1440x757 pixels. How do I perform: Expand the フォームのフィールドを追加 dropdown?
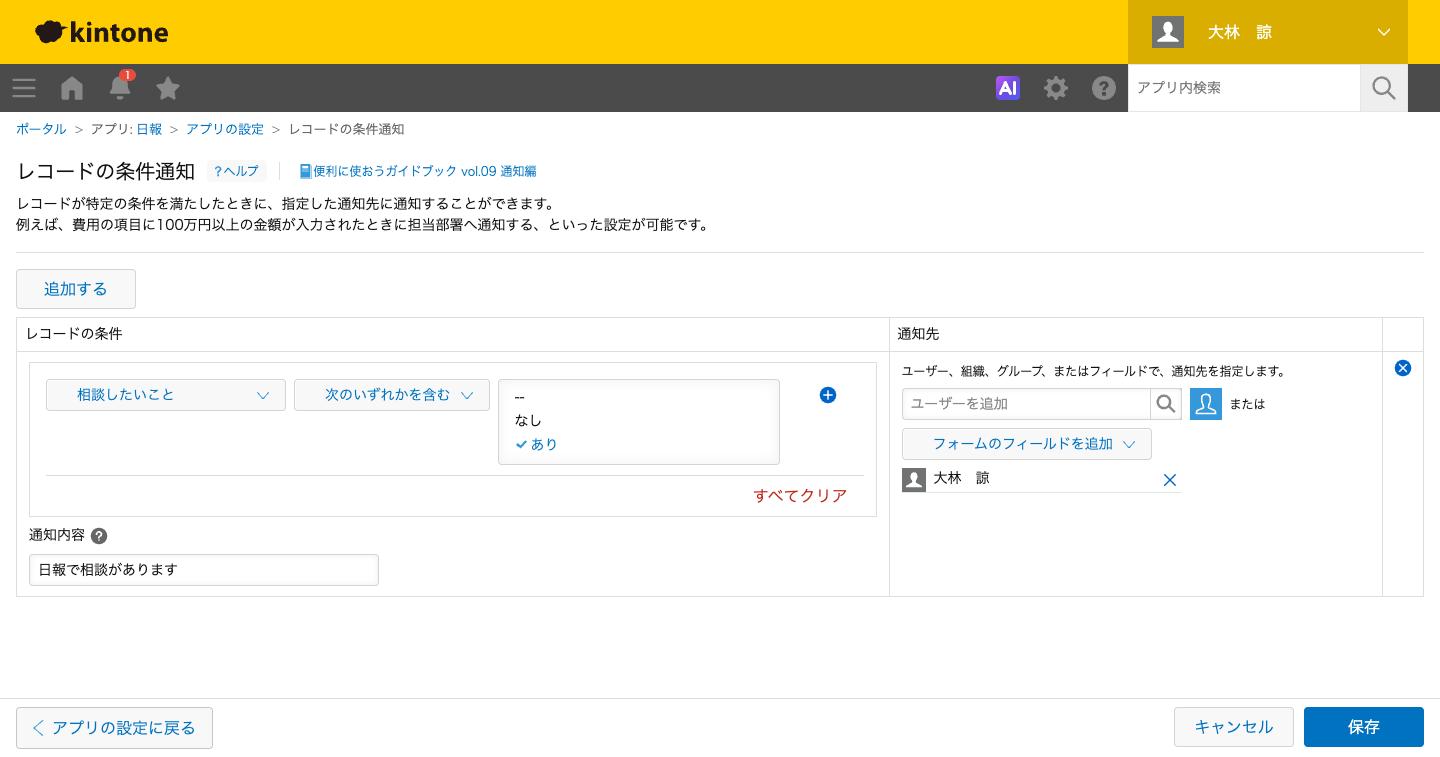tap(1027, 444)
